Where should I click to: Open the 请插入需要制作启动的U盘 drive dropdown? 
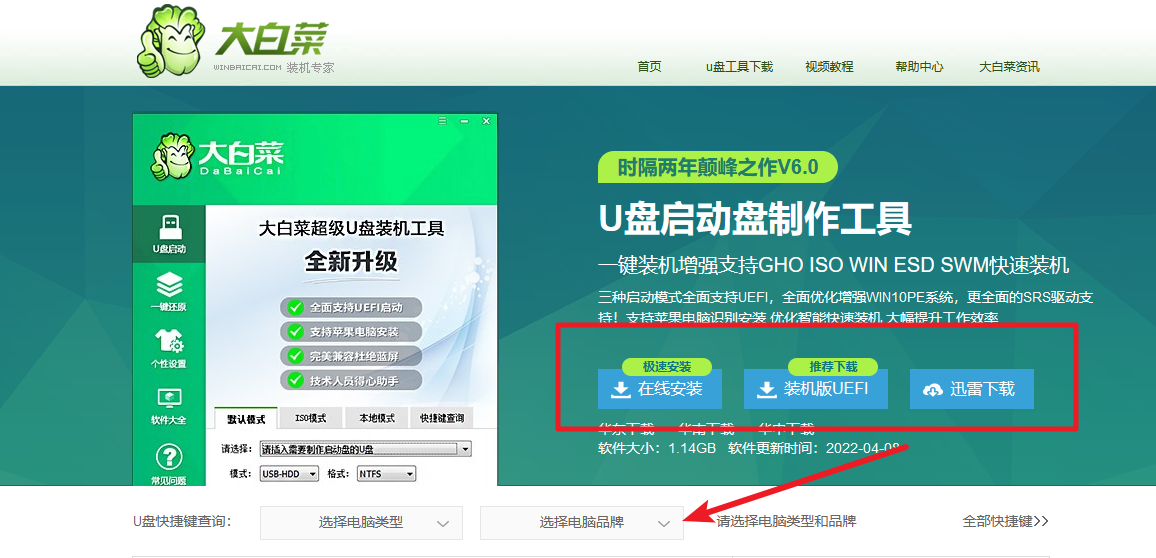pyautogui.click(x=366, y=449)
